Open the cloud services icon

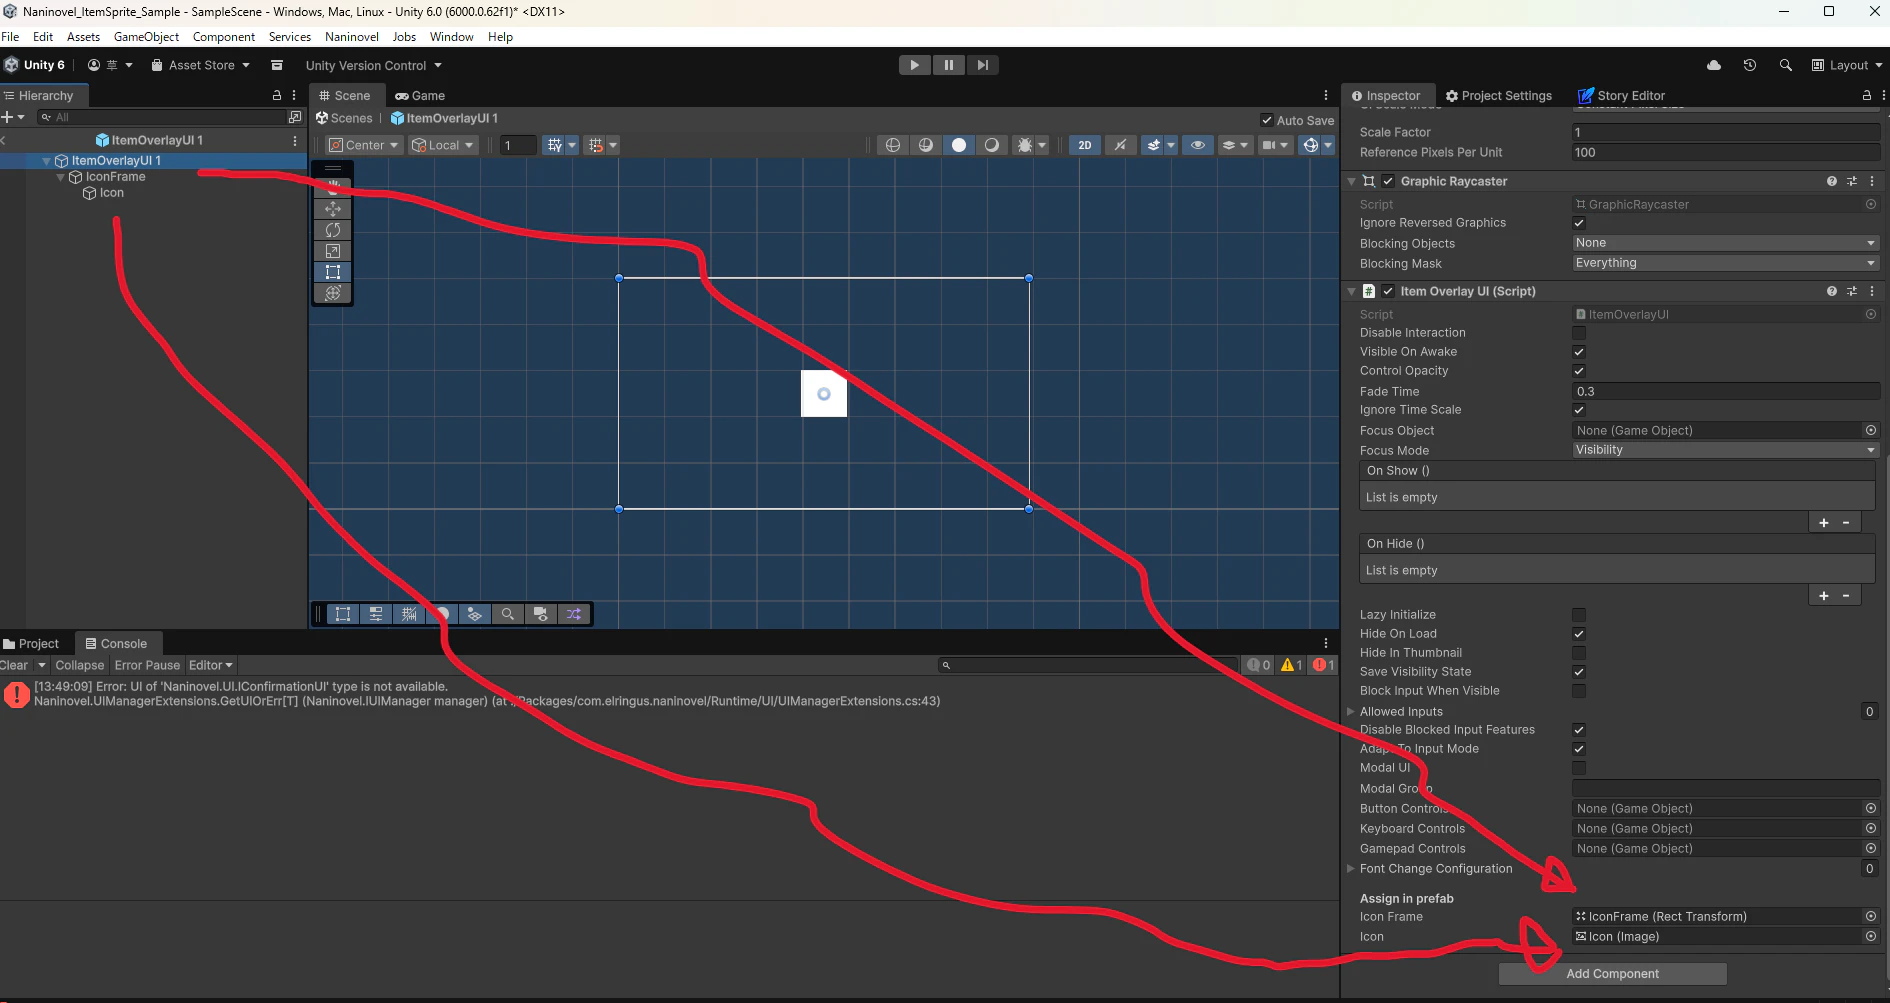pos(1714,65)
